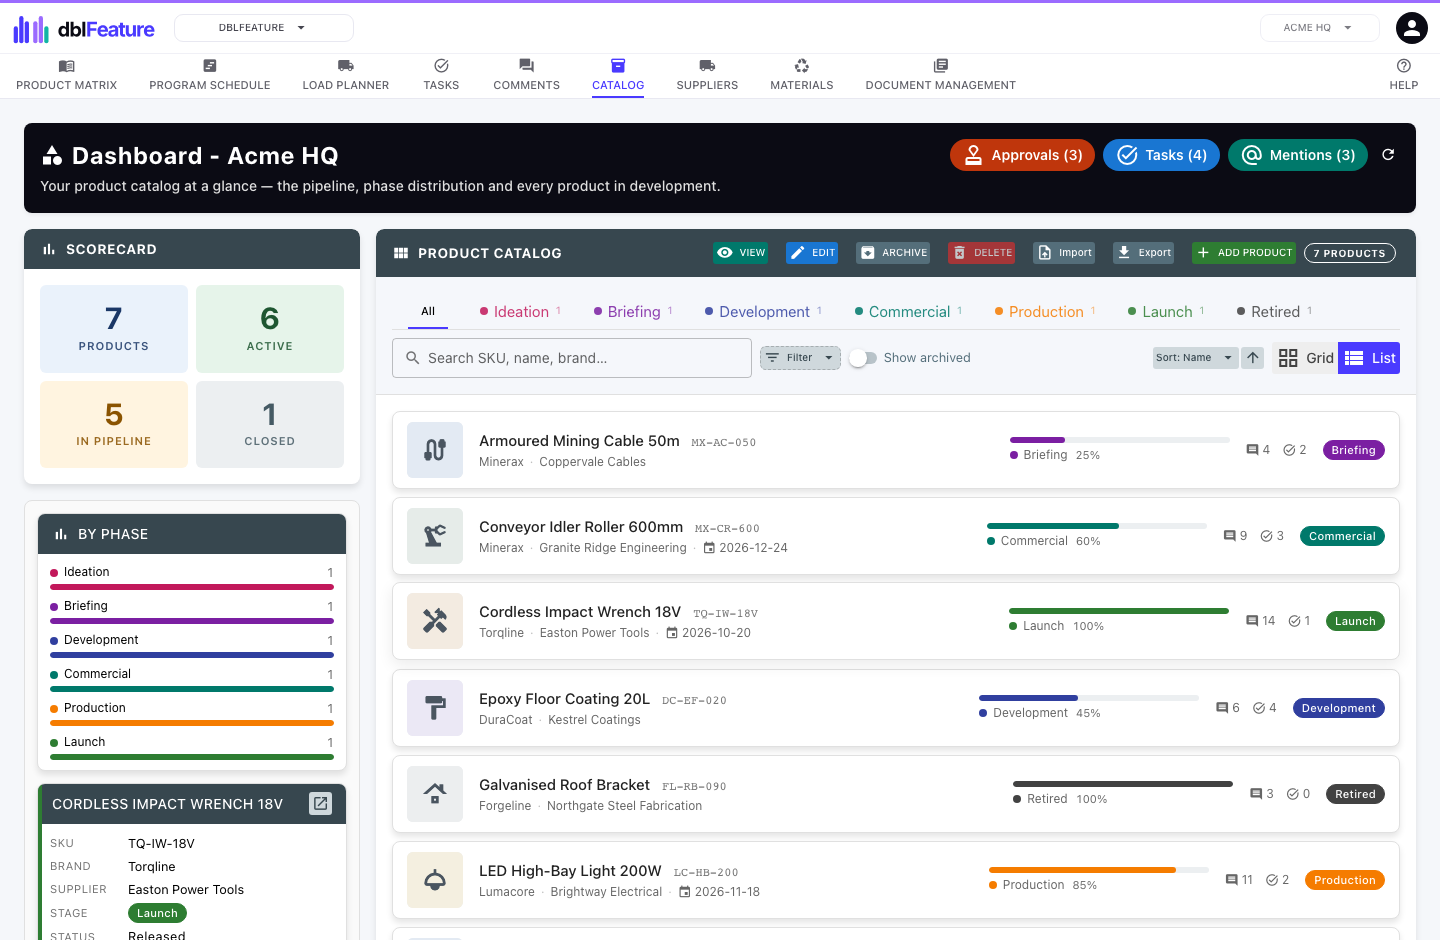Screen dimensions: 1440x940
Task: Open the DBLFEATURE workspace dropdown
Action: (x=264, y=28)
